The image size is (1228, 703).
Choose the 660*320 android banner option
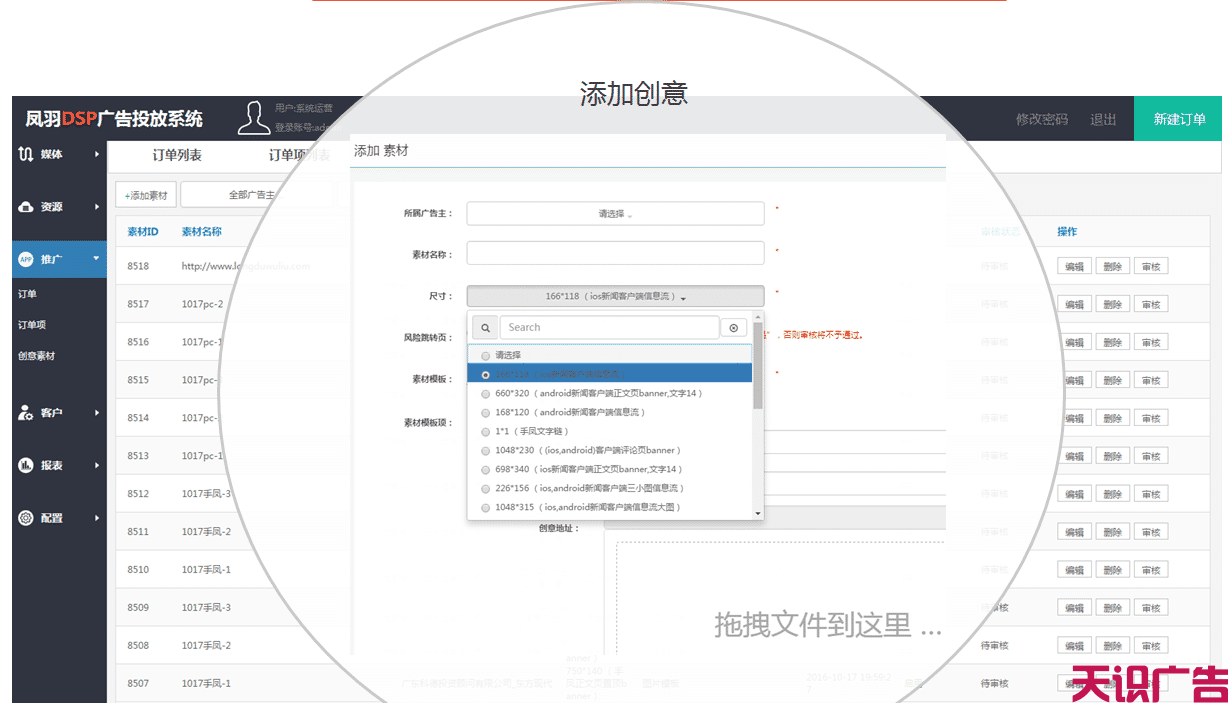point(610,393)
